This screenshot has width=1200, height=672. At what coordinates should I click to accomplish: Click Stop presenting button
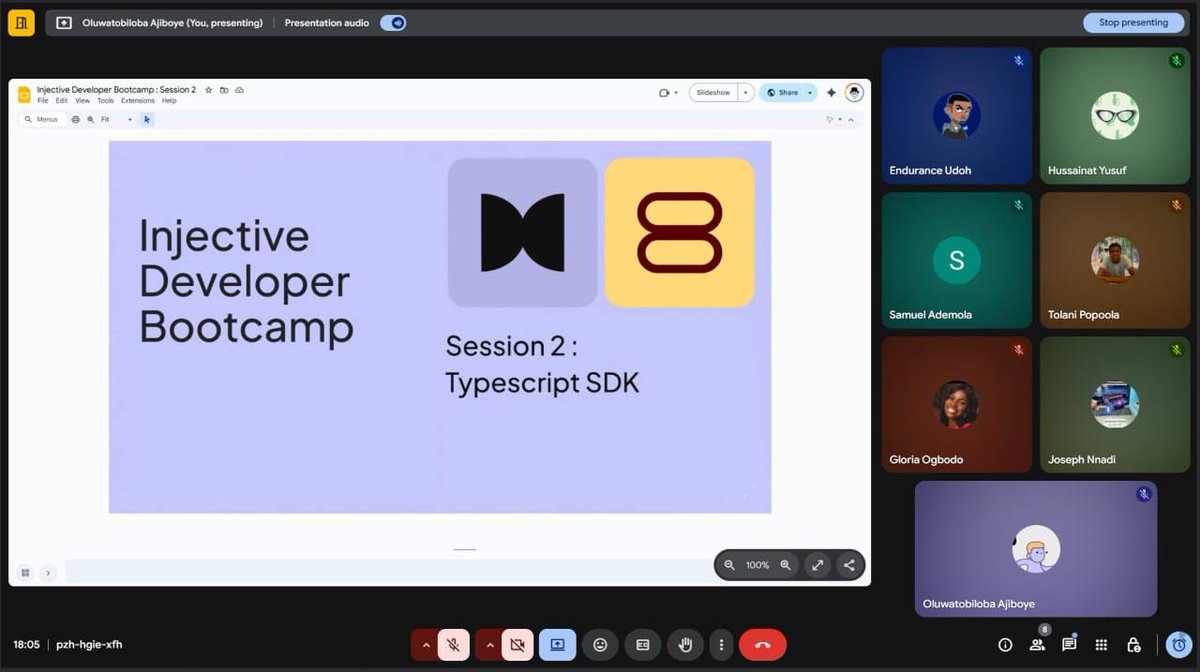(x=1133, y=22)
